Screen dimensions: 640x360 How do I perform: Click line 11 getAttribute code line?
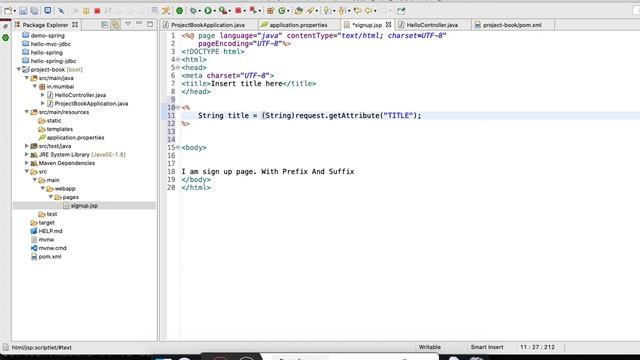pos(309,116)
